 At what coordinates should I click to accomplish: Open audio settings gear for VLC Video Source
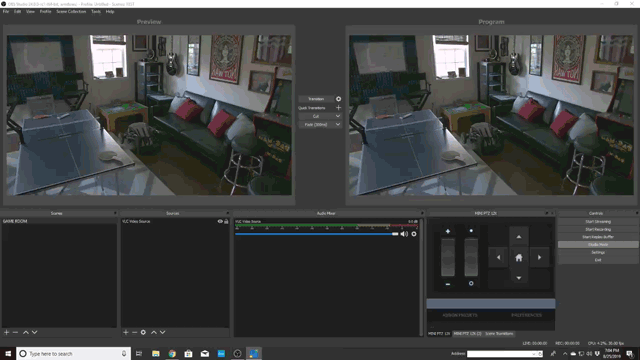click(414, 234)
